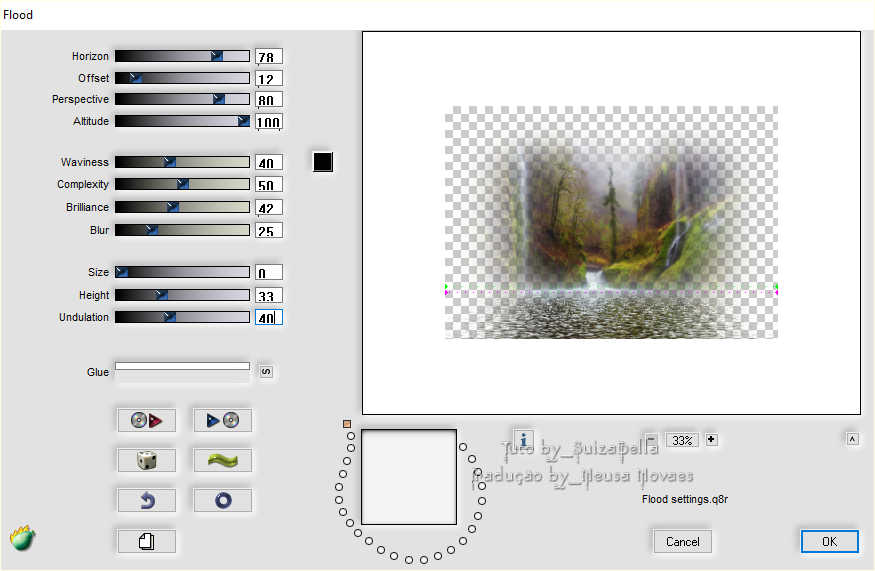Click the 'Perspective' label
Image resolution: width=875 pixels, height=571 pixels.
click(x=80, y=99)
